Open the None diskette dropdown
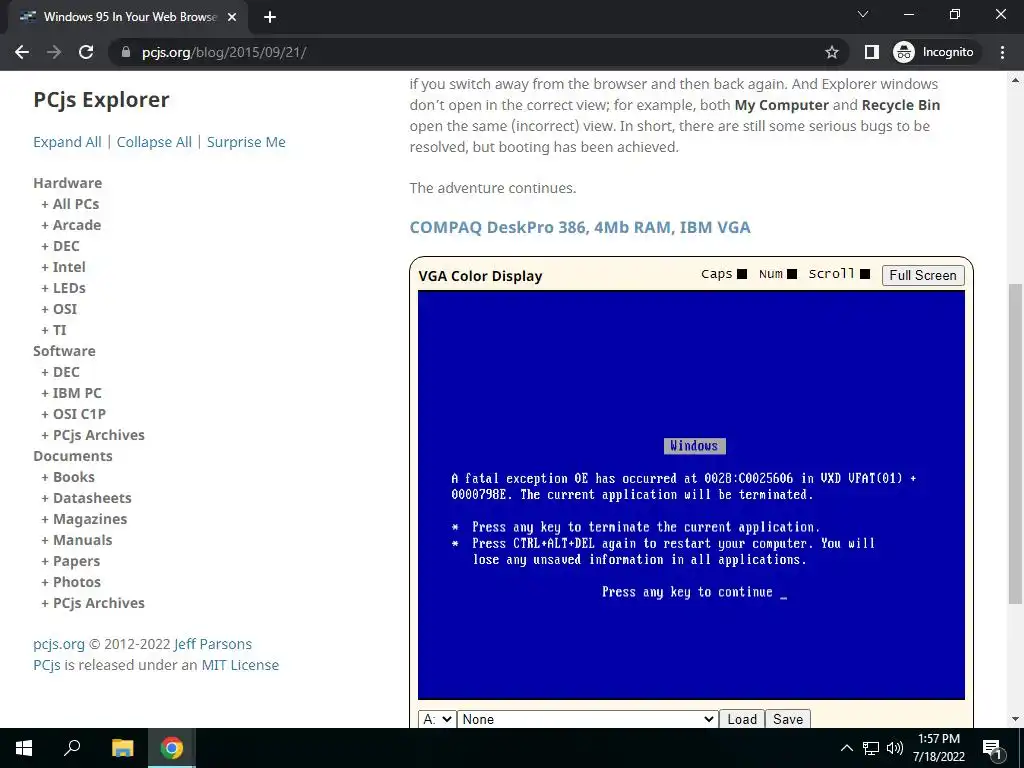The height and width of the screenshot is (768, 1024). (x=588, y=719)
